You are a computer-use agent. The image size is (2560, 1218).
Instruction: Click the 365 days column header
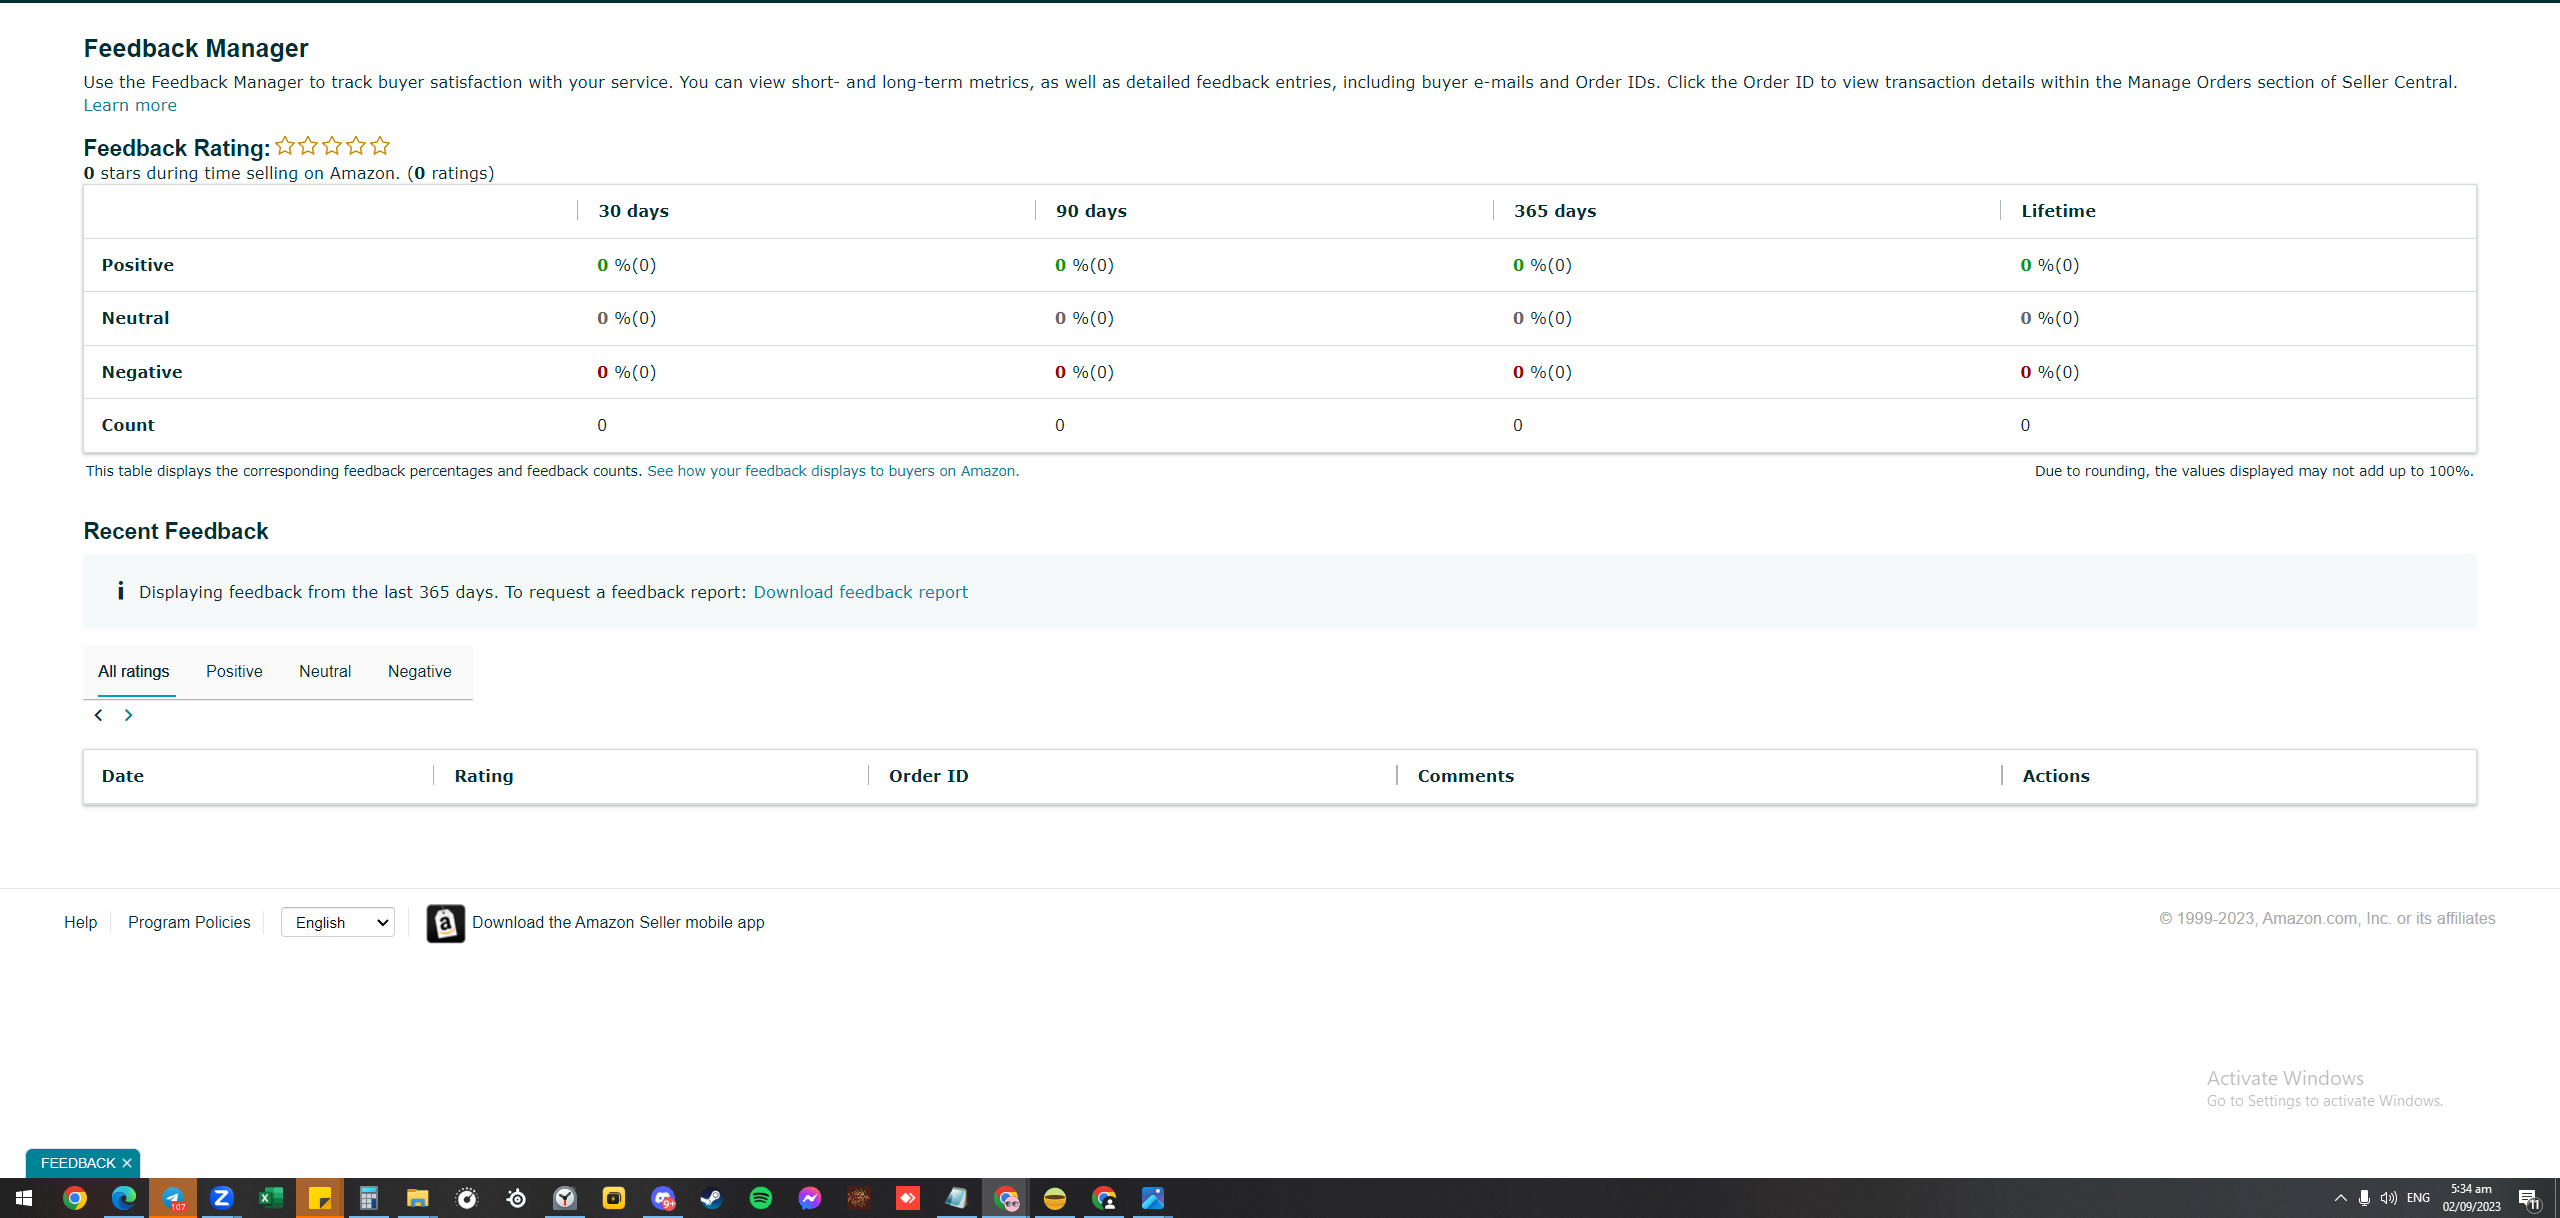(x=1555, y=211)
